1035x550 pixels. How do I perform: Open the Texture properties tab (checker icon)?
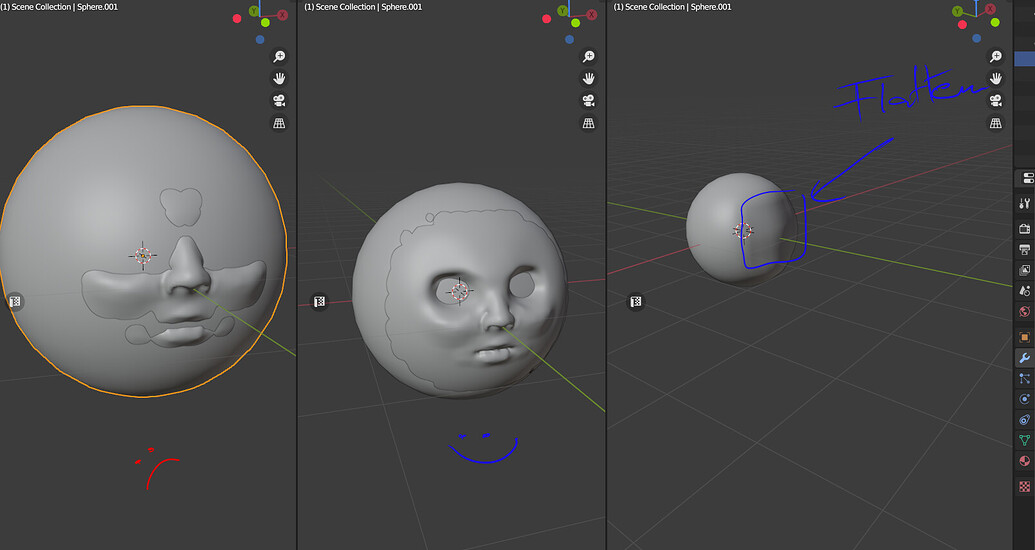point(1024,487)
